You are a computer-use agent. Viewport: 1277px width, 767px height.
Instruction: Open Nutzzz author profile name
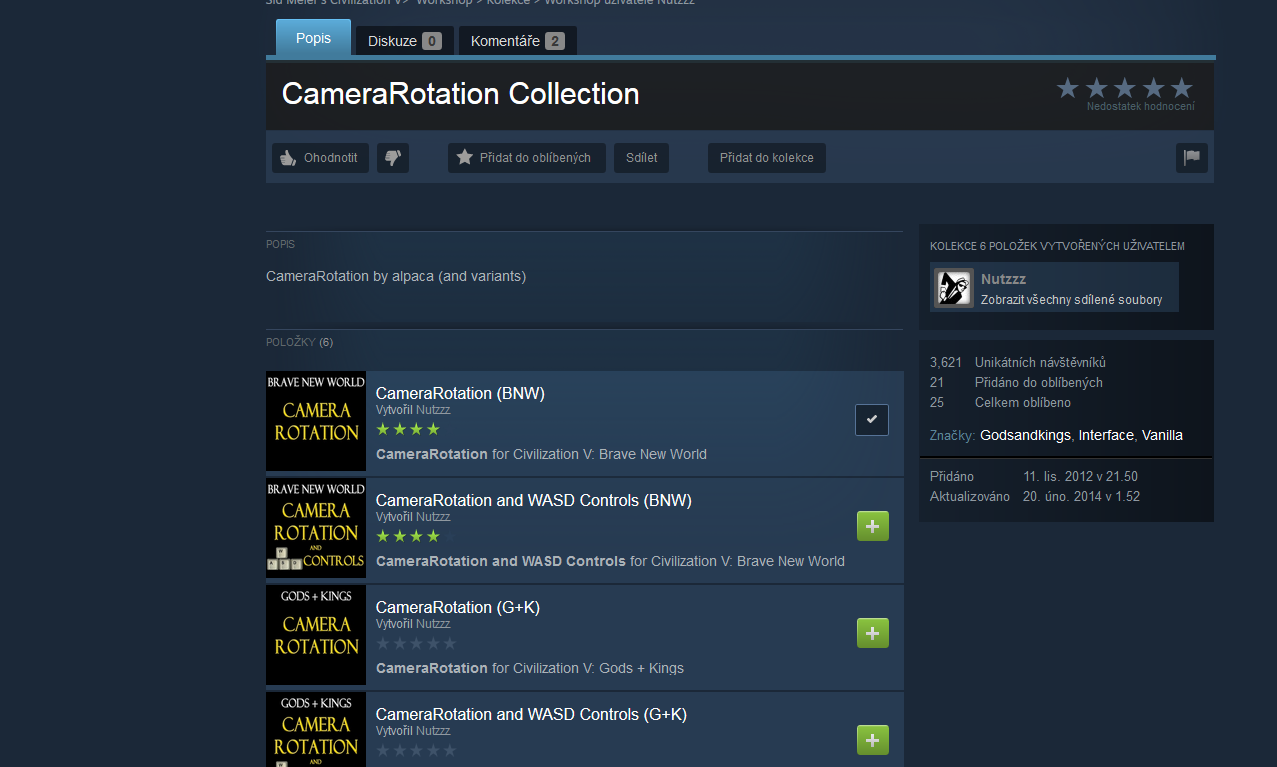(x=1004, y=279)
